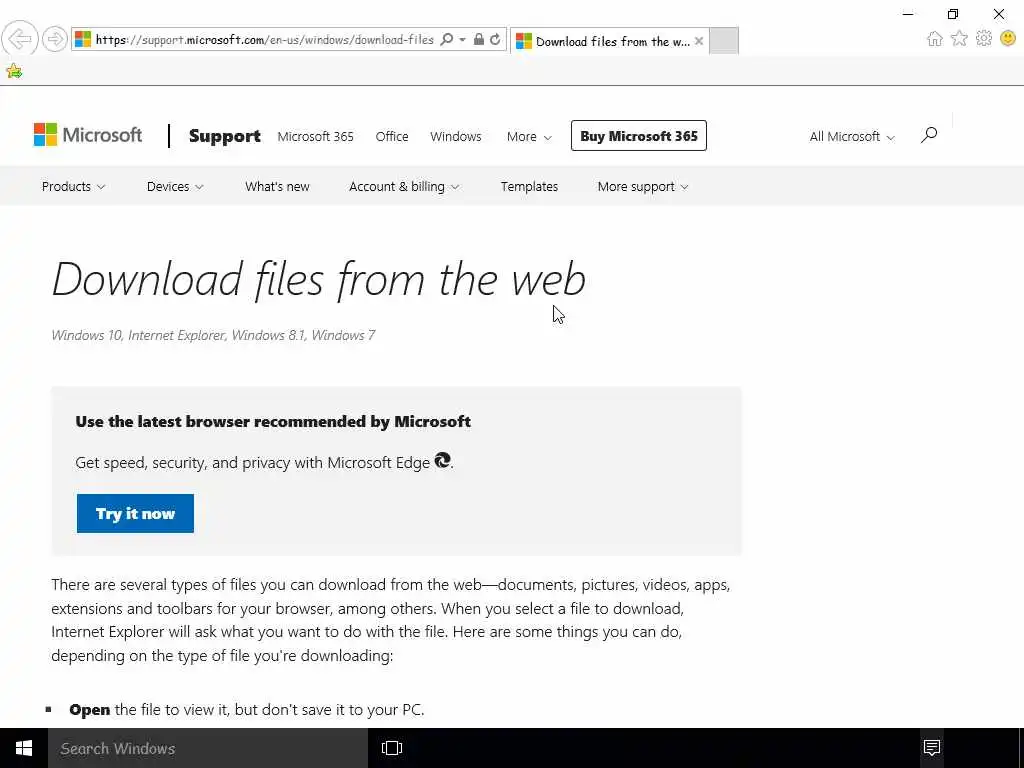Go back with the browser Back arrow

coord(20,39)
